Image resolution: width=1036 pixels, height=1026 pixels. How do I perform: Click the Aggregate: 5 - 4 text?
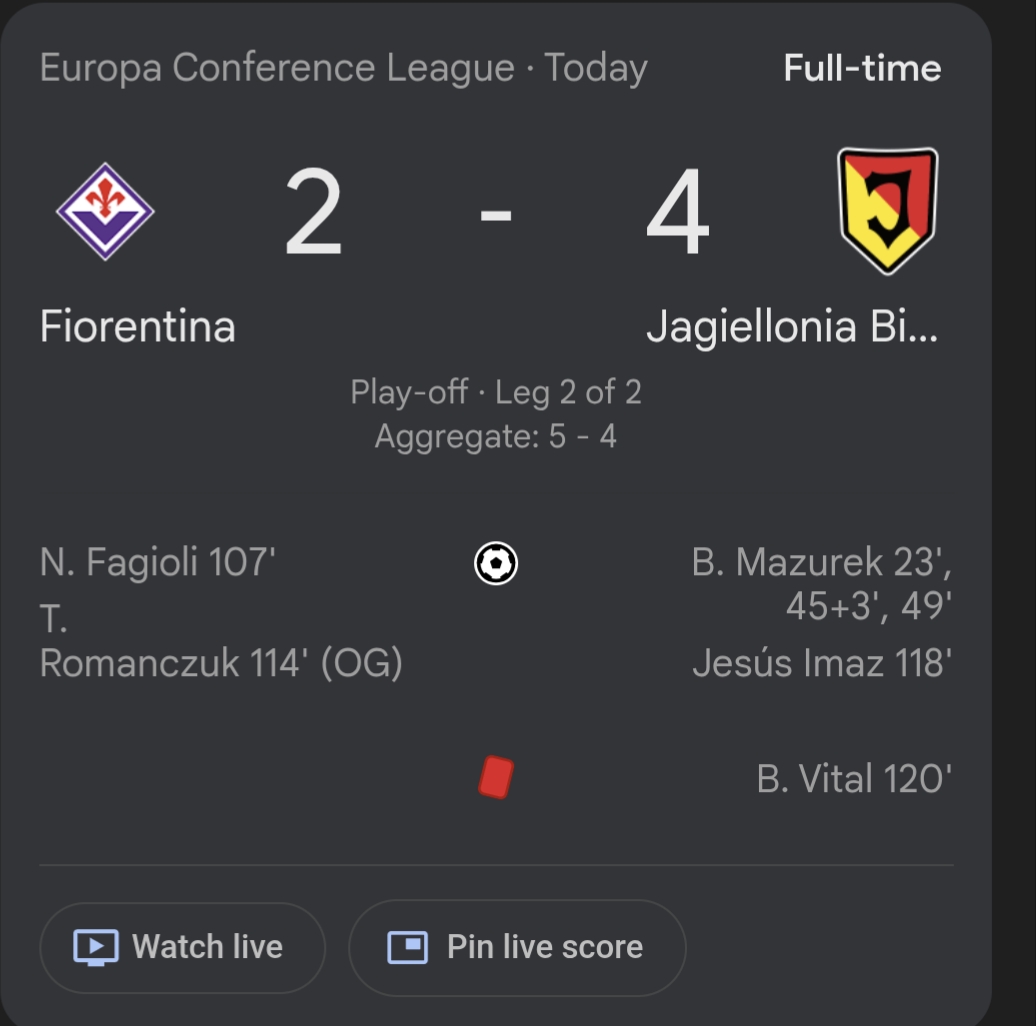point(495,437)
